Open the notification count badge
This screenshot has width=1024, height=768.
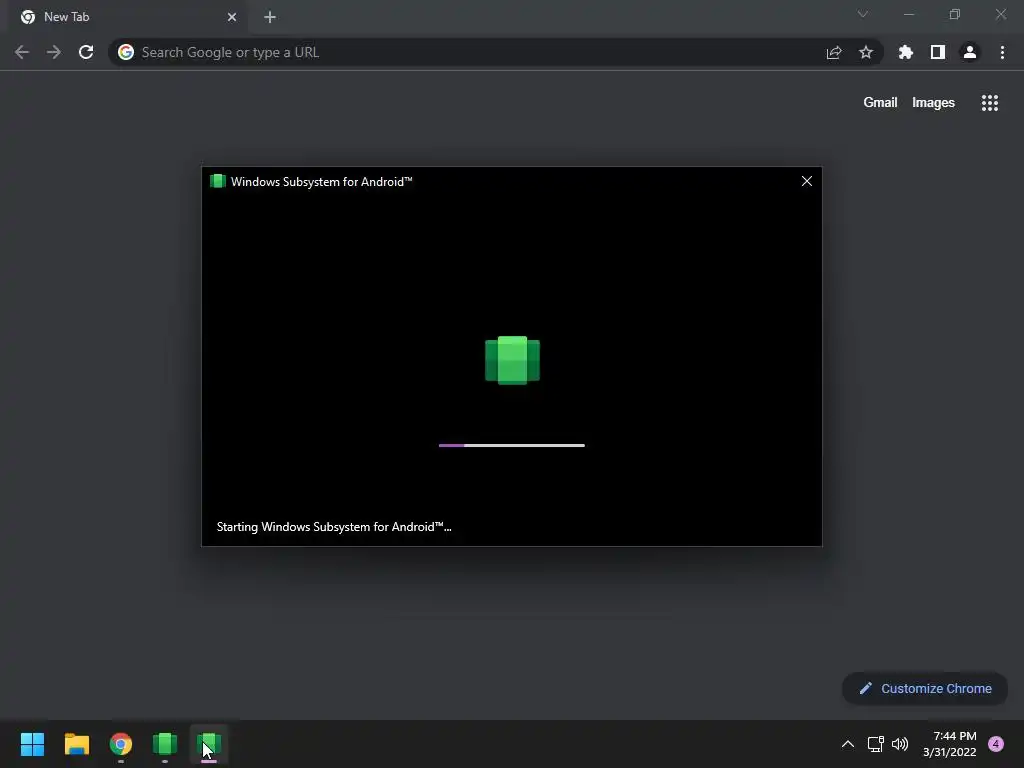(x=996, y=744)
